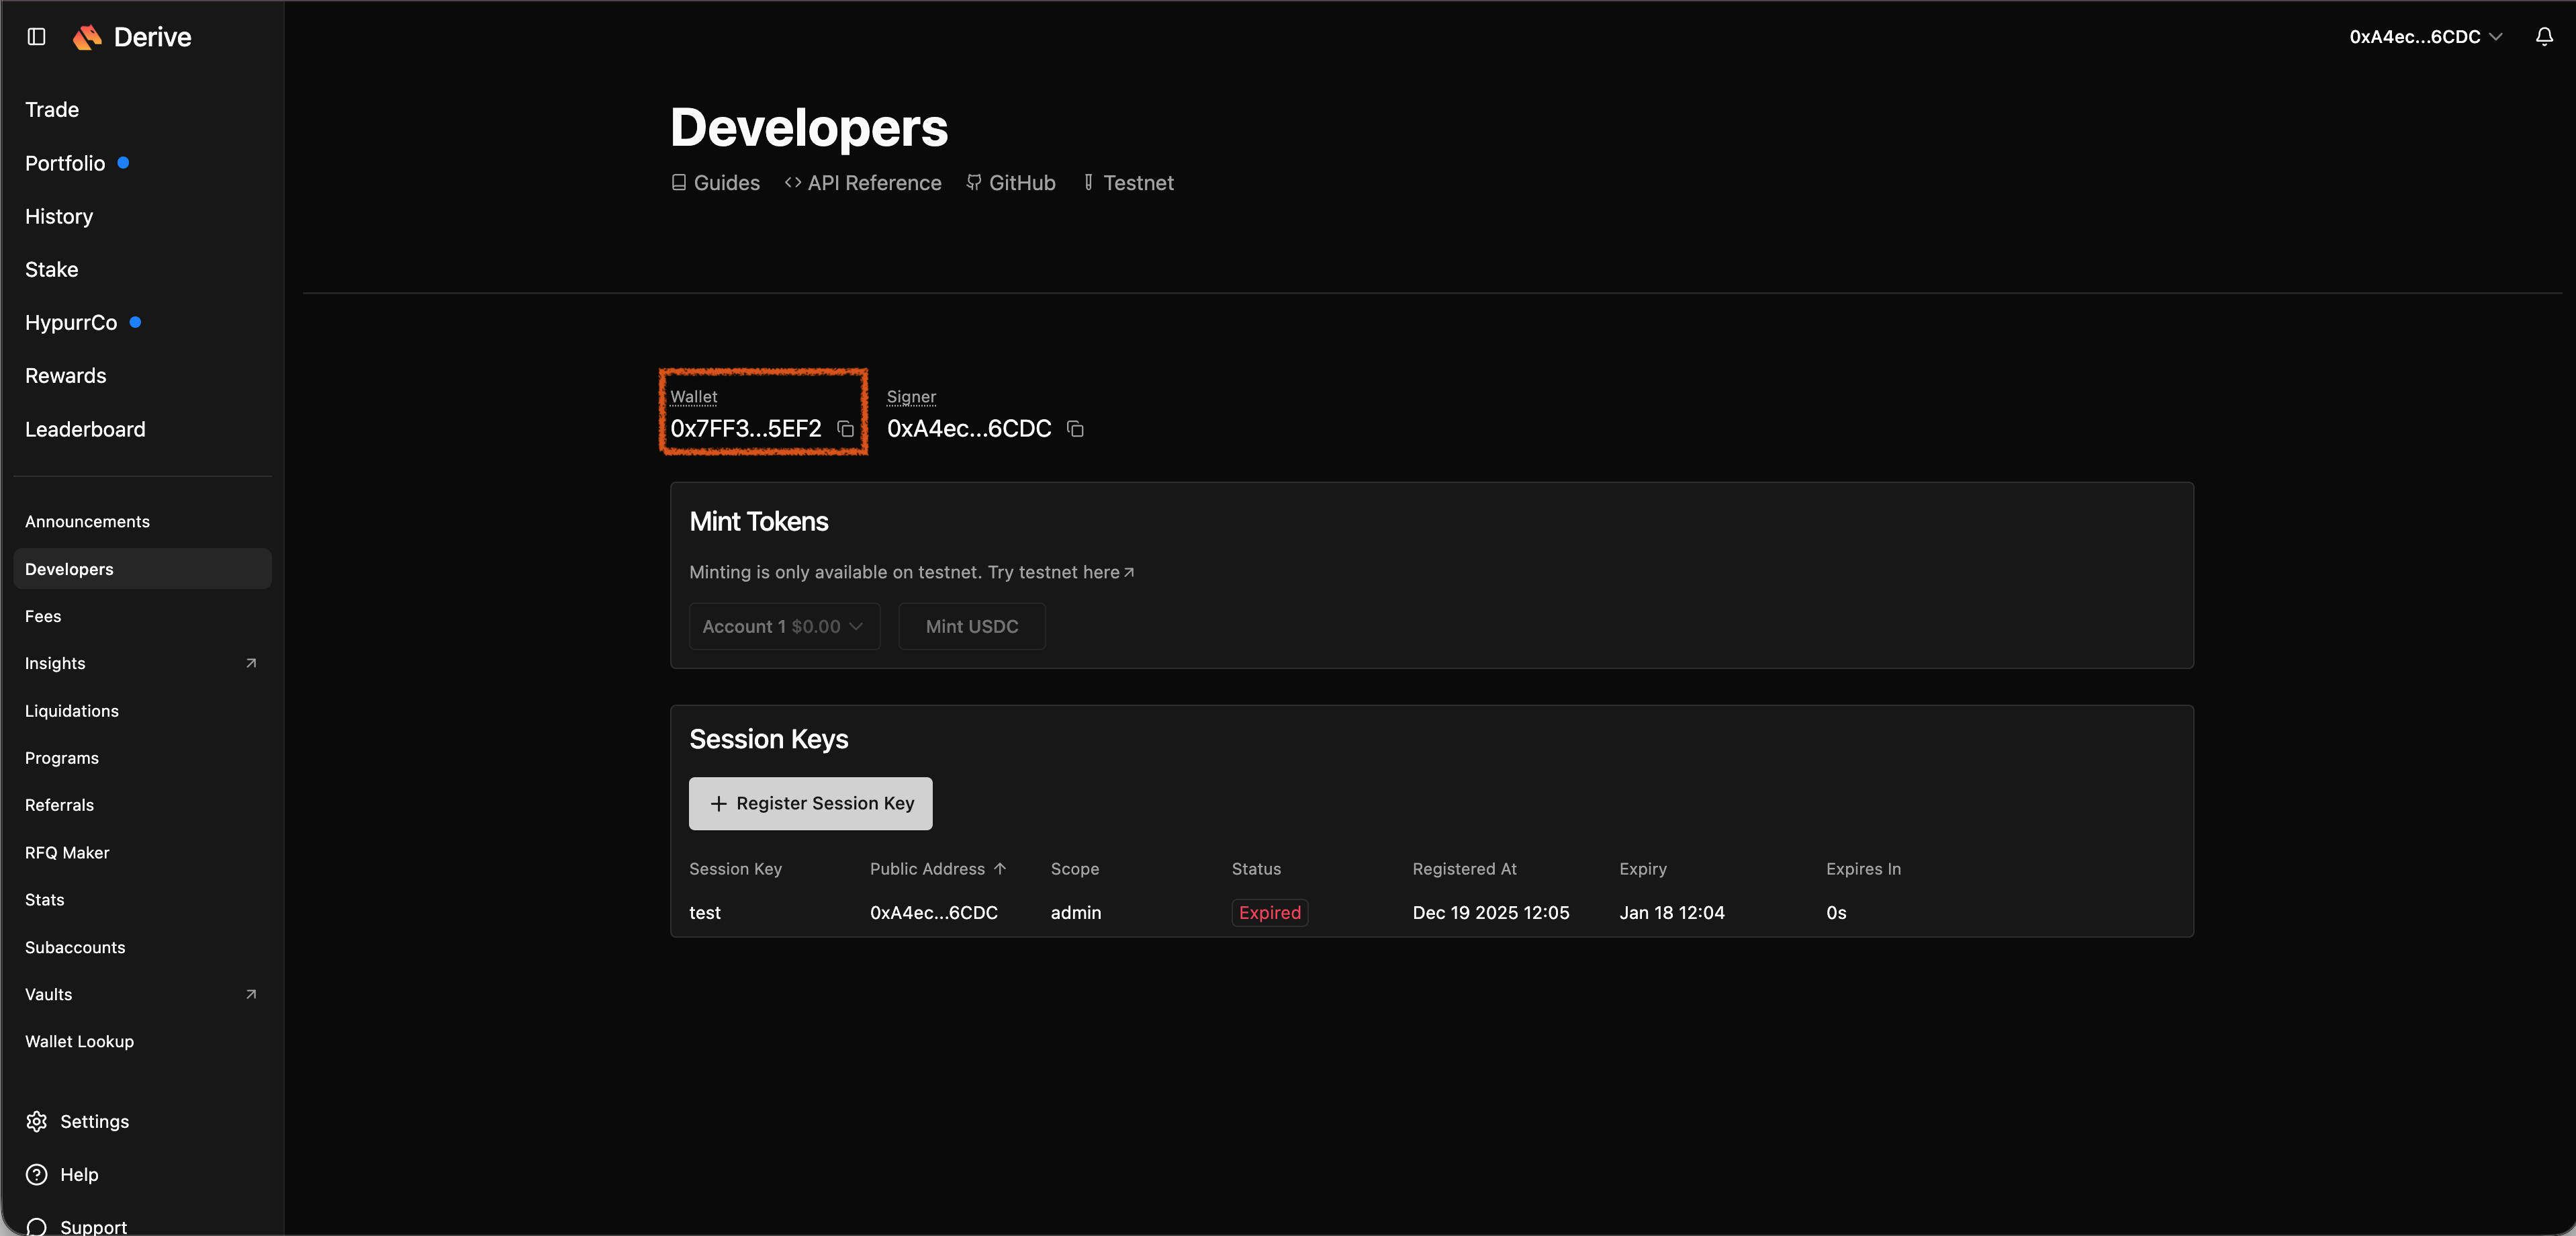Copy the Signer address
This screenshot has width=2576, height=1236.
point(1075,429)
